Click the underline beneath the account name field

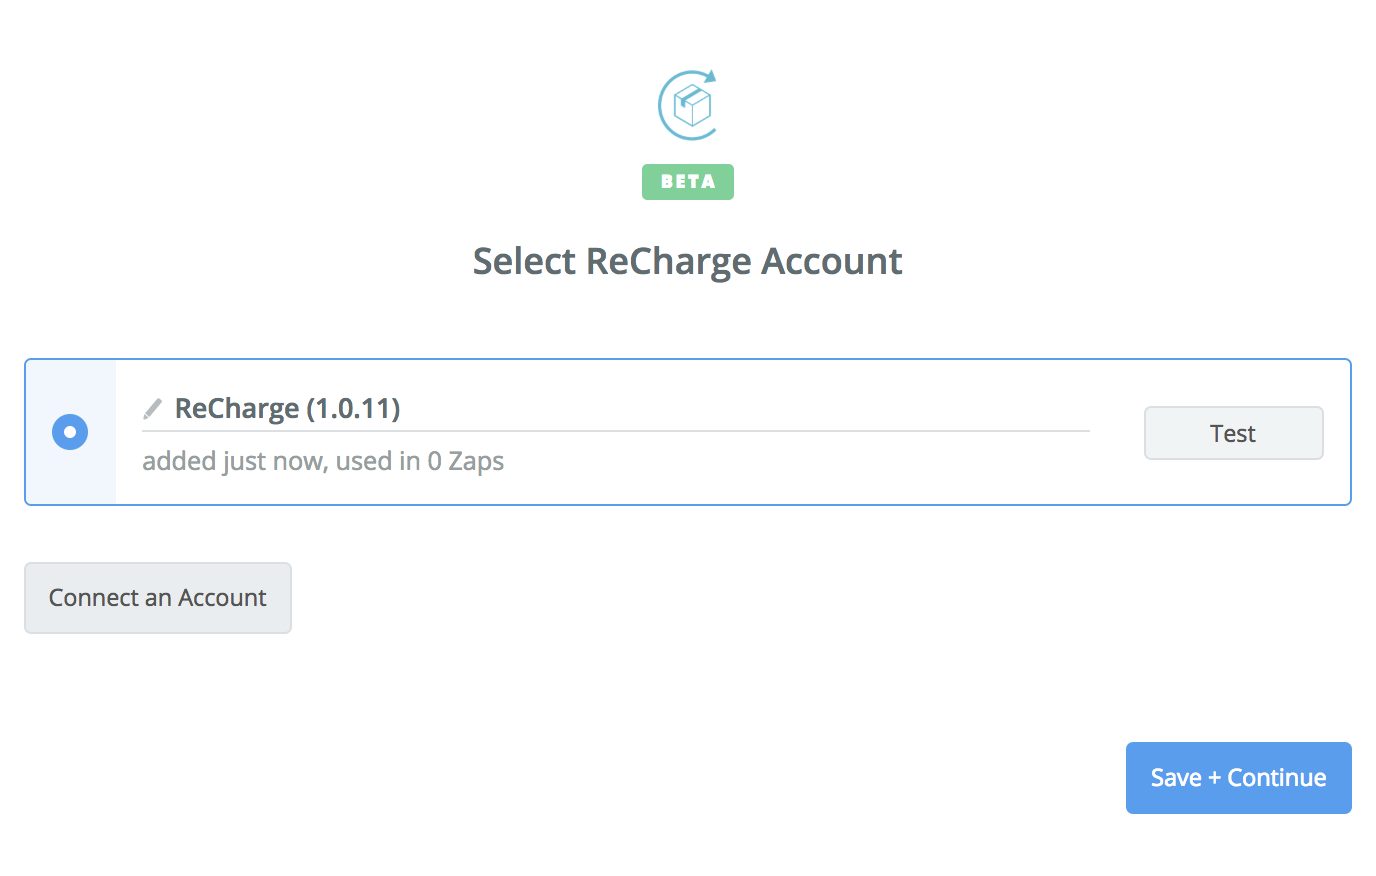[x=616, y=431]
